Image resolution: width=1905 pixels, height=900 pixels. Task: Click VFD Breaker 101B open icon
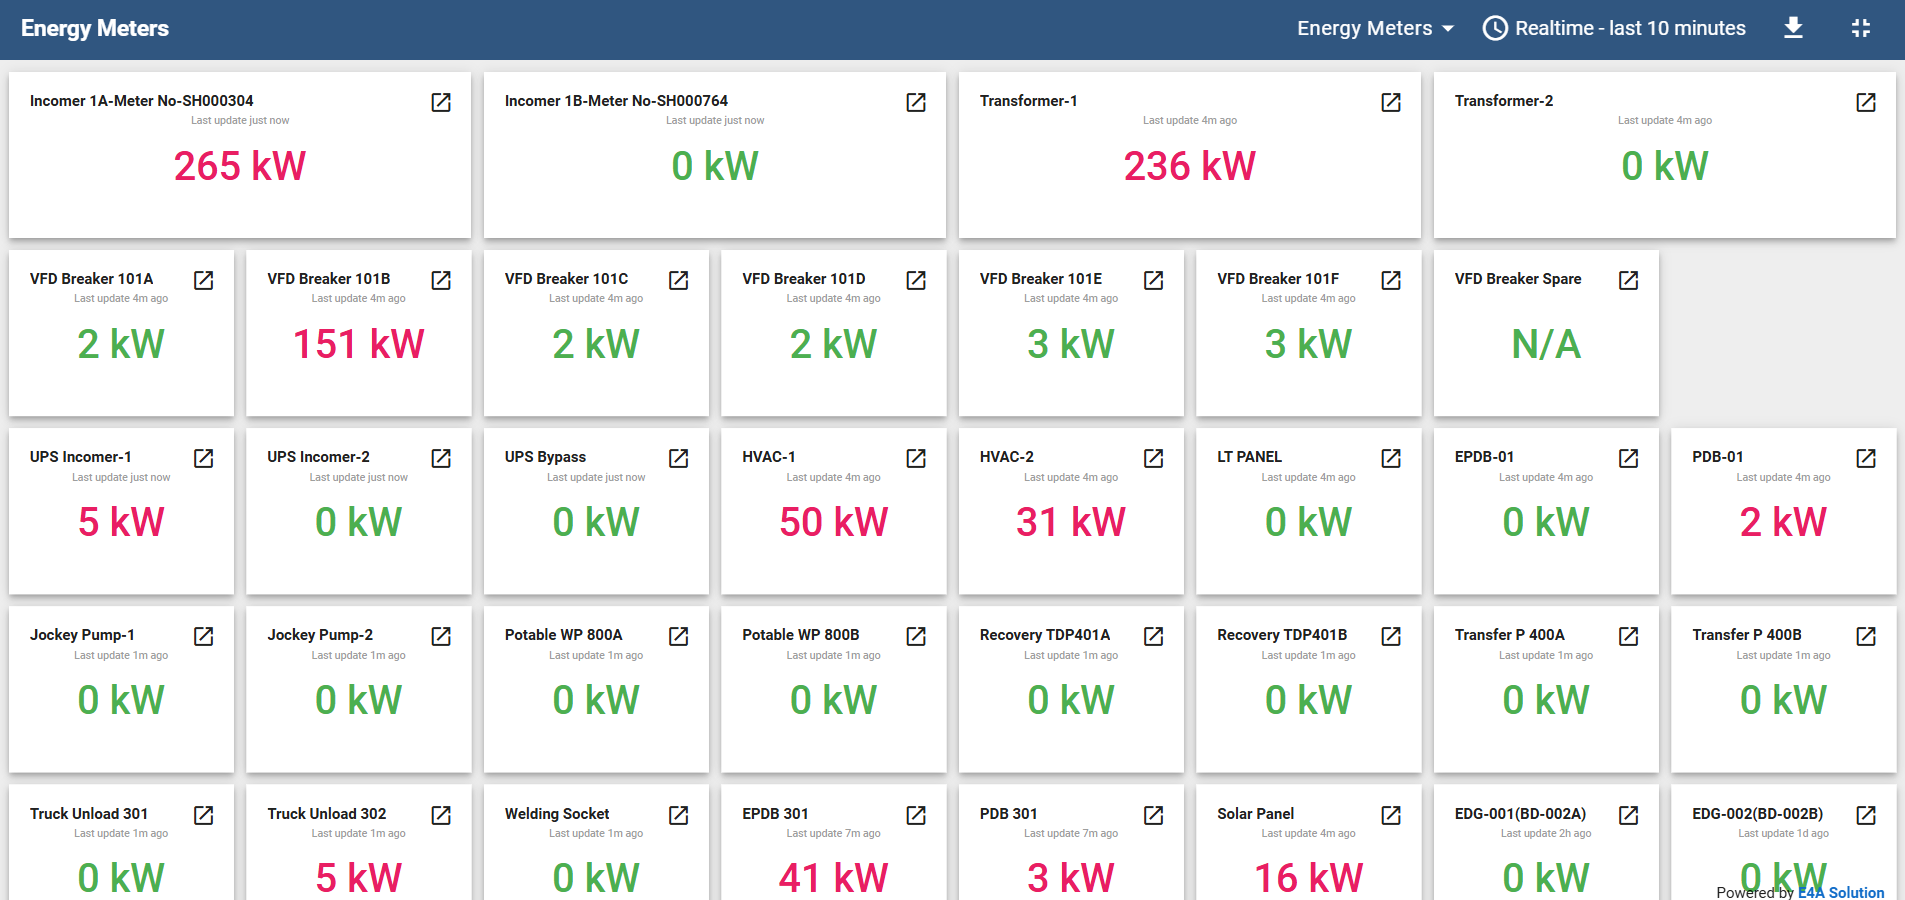[x=441, y=280]
